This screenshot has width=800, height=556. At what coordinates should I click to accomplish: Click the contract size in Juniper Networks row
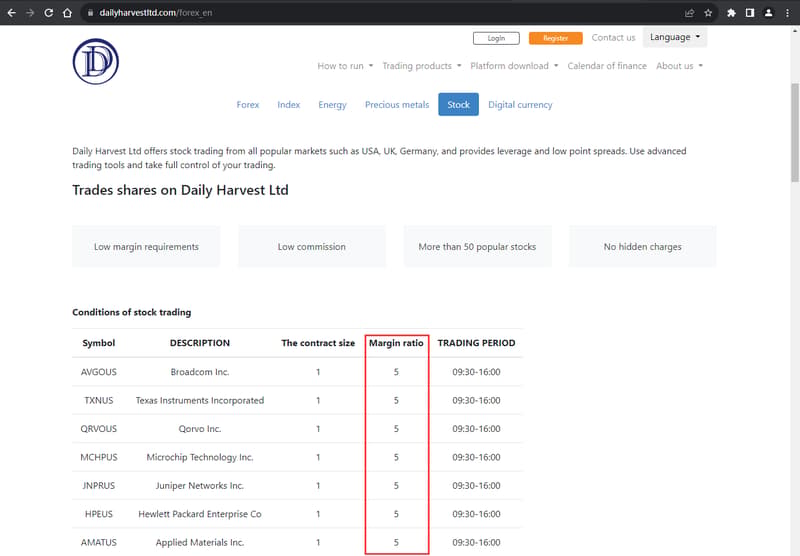[318, 486]
